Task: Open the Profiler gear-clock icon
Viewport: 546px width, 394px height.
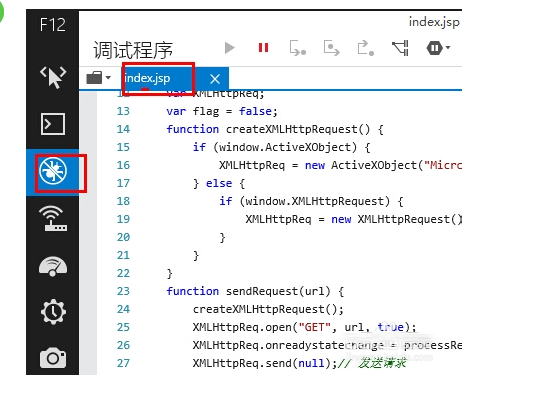Action: [x=53, y=311]
